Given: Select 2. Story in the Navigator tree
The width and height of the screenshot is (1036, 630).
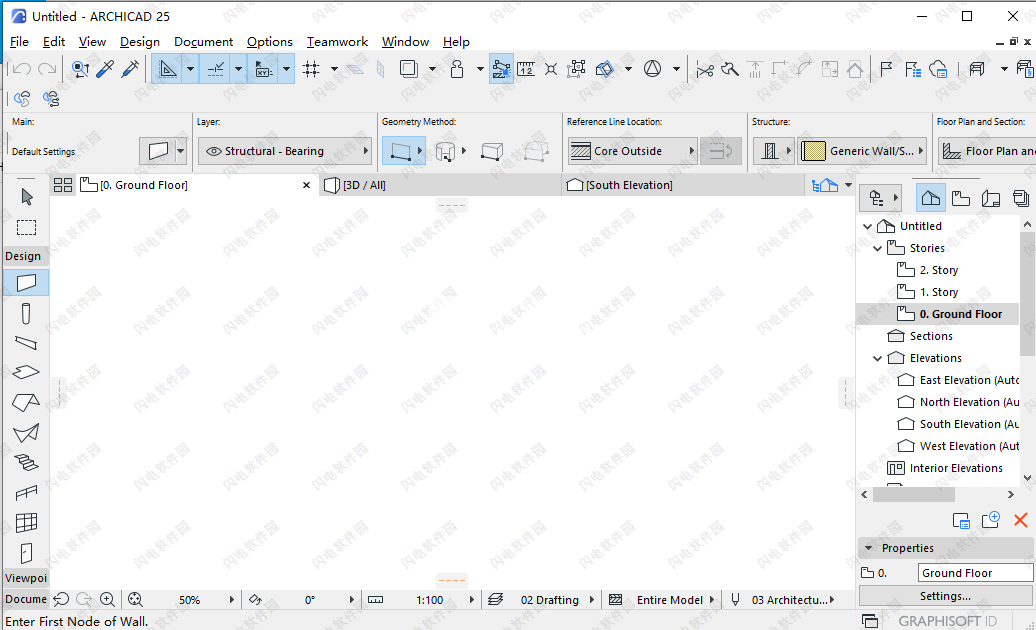Looking at the screenshot, I should click(x=938, y=270).
